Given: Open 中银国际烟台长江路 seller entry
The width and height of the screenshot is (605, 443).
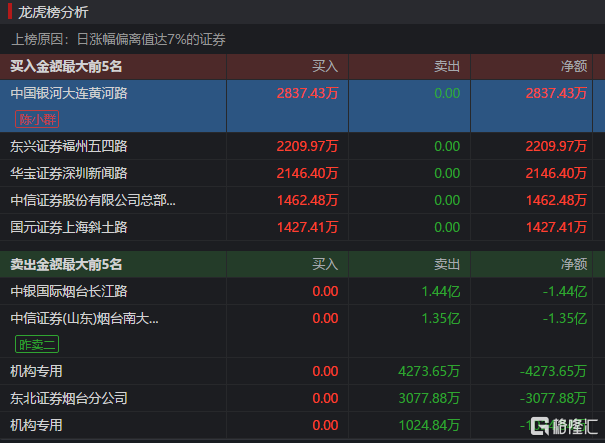Looking at the screenshot, I should tap(69, 291).
